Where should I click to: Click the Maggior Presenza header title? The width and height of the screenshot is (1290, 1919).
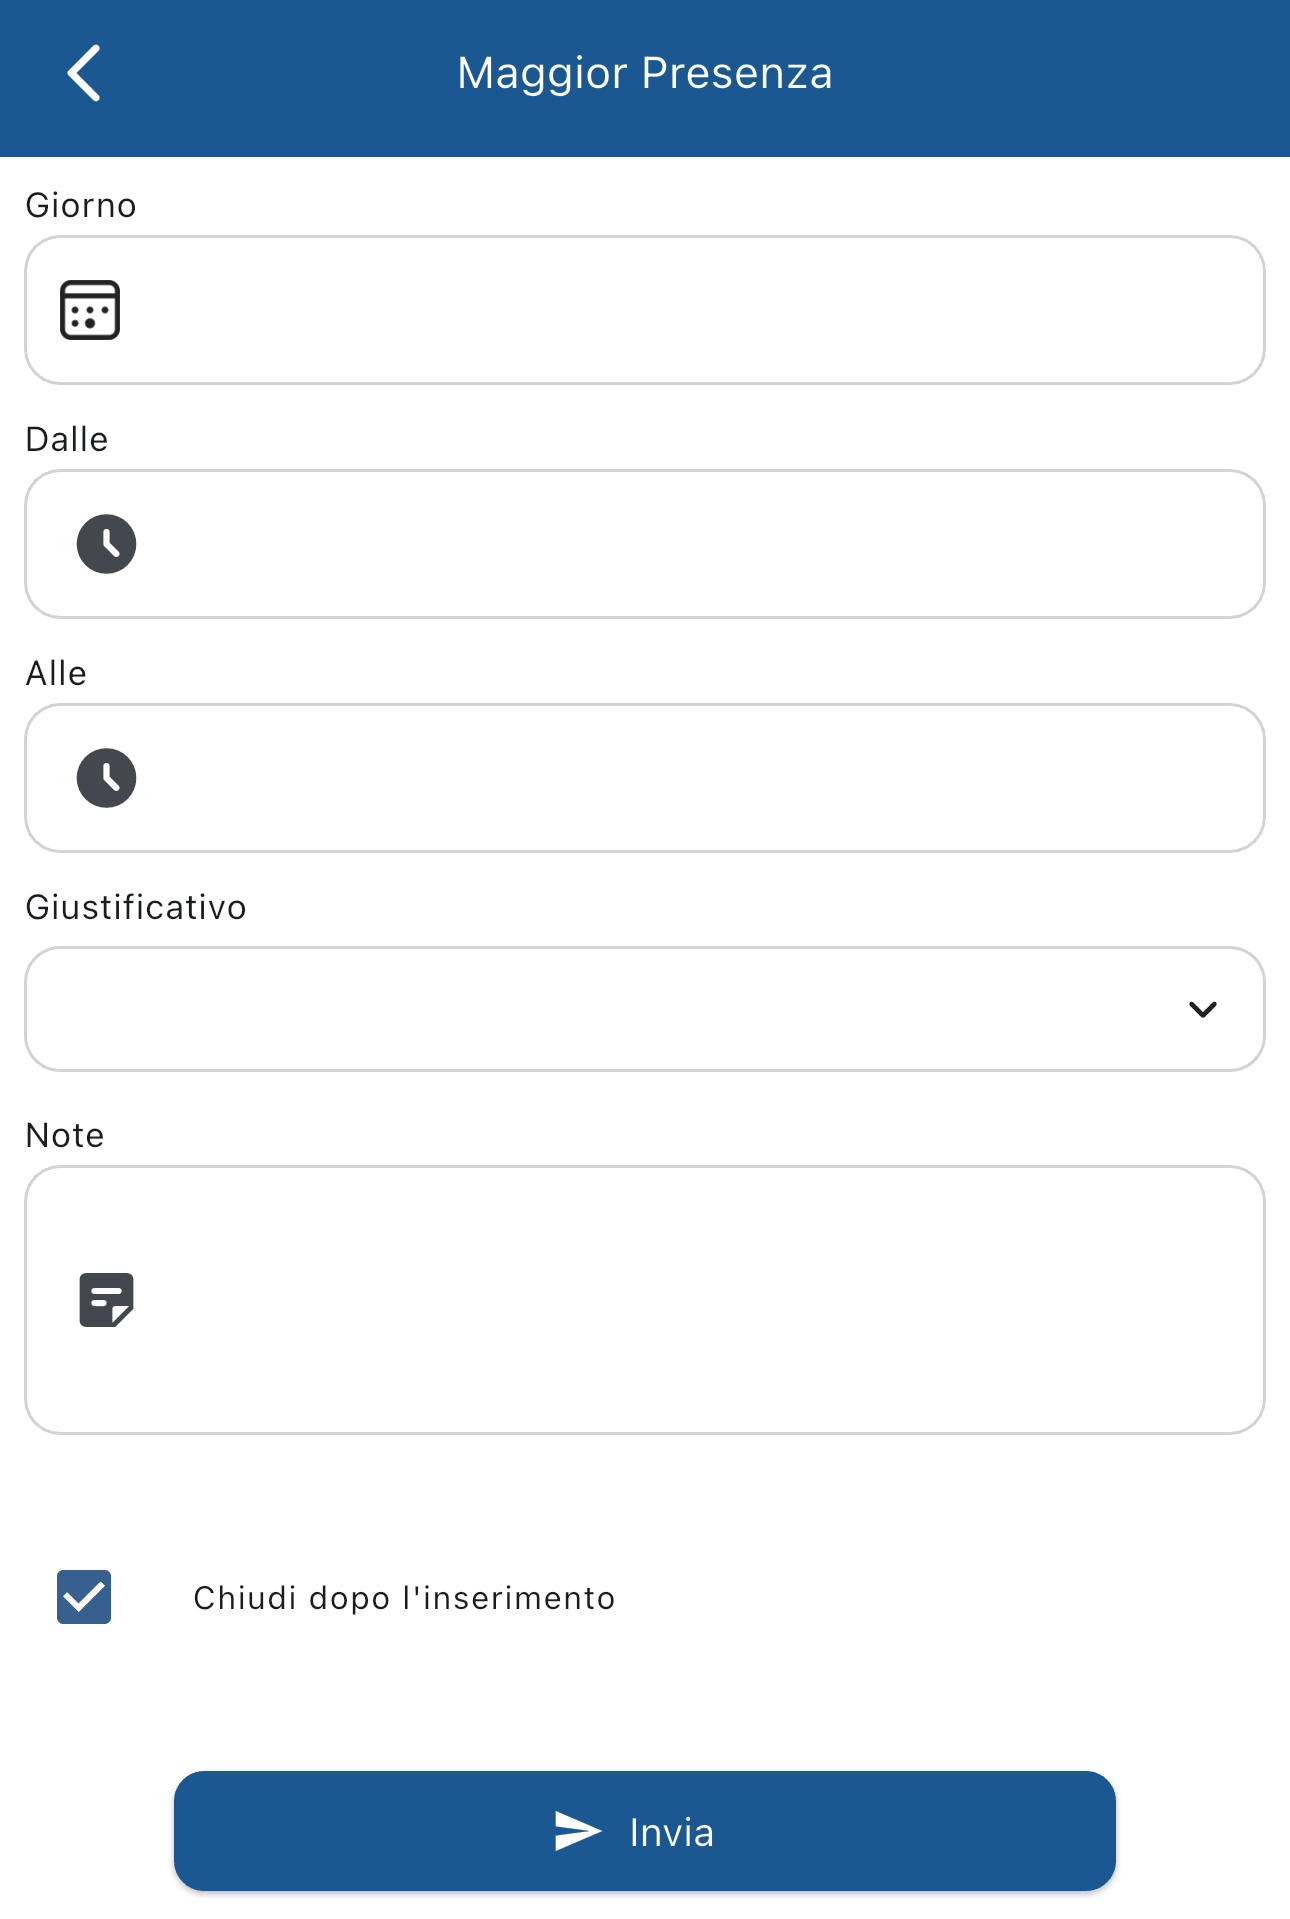645,73
